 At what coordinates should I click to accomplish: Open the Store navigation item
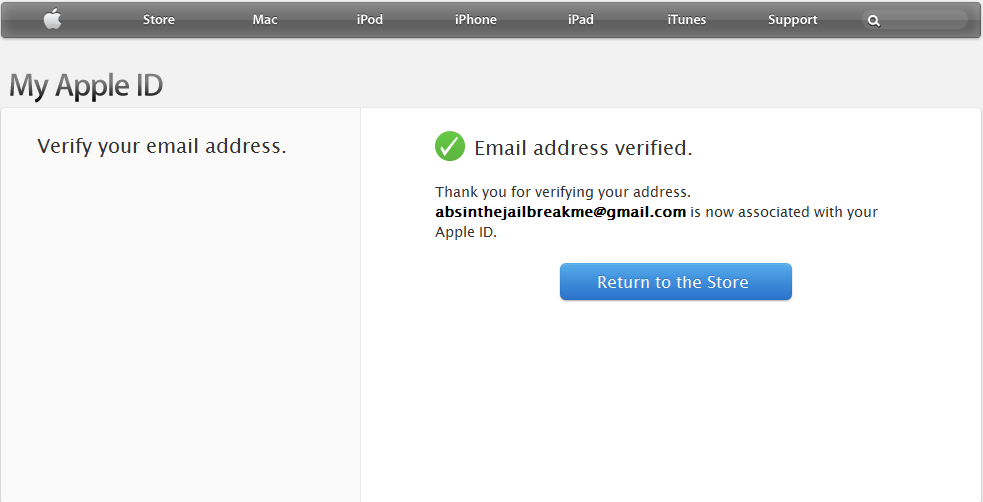pos(159,19)
